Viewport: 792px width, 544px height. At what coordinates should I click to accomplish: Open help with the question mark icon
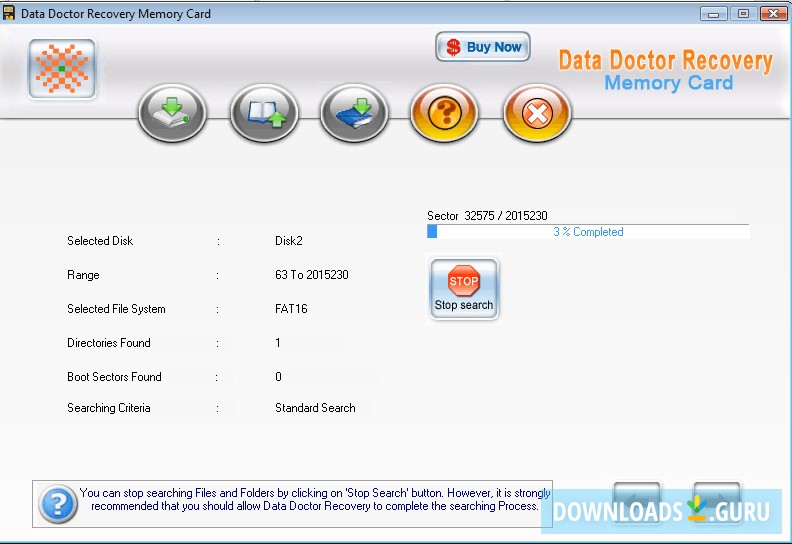pos(444,113)
